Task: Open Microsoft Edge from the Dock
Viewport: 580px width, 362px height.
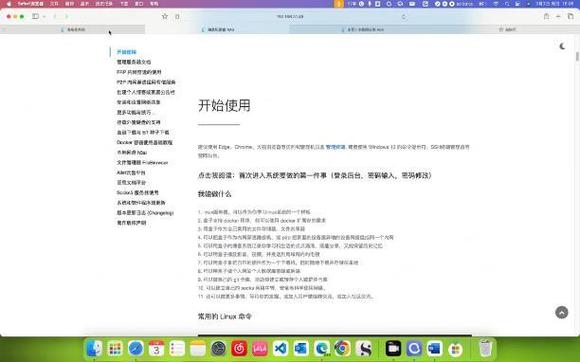Action: (322, 348)
